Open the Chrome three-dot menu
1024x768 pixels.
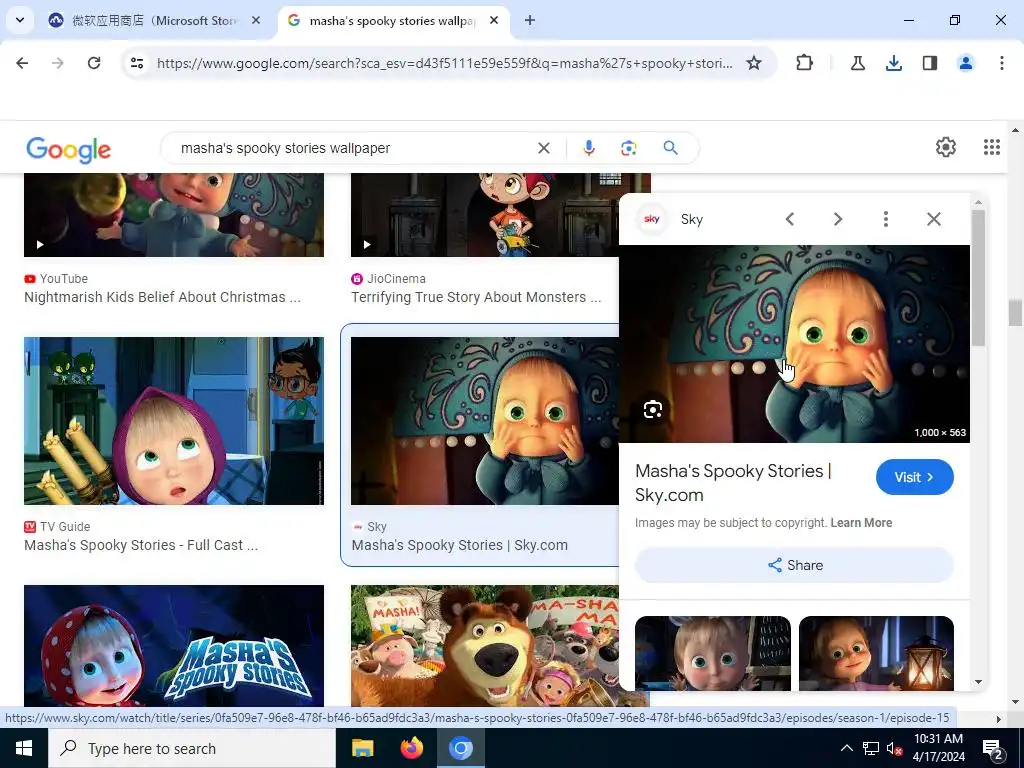[1002, 63]
